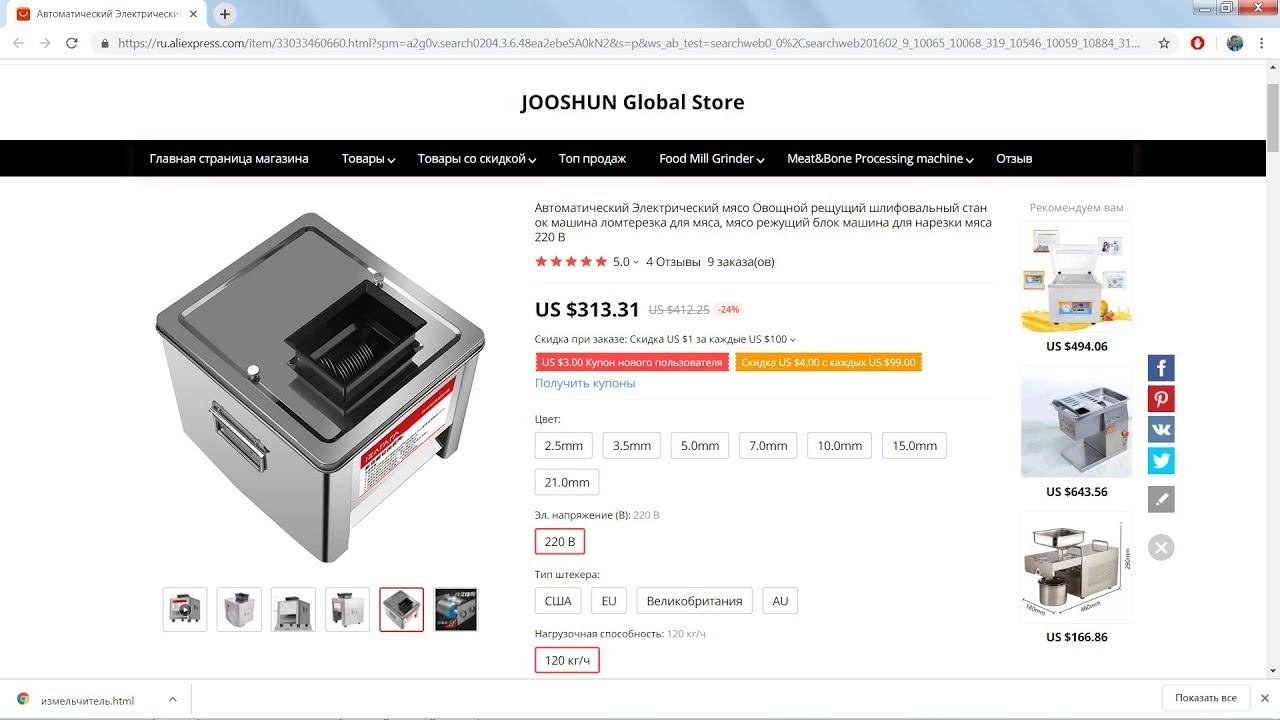Share product via VK icon
The image size is (1280, 720).
pyautogui.click(x=1161, y=430)
